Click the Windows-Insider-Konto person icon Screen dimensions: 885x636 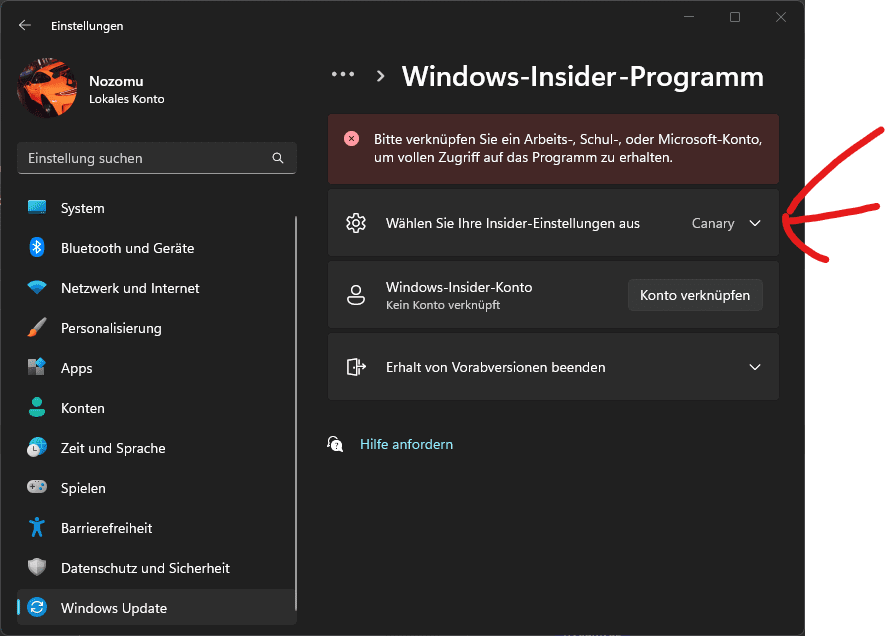[356, 295]
